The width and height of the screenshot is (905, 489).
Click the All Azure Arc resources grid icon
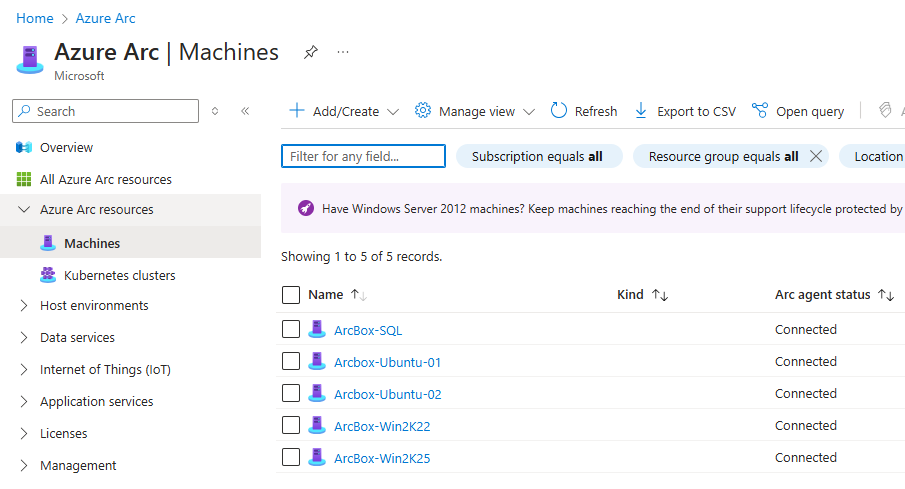tap(24, 180)
